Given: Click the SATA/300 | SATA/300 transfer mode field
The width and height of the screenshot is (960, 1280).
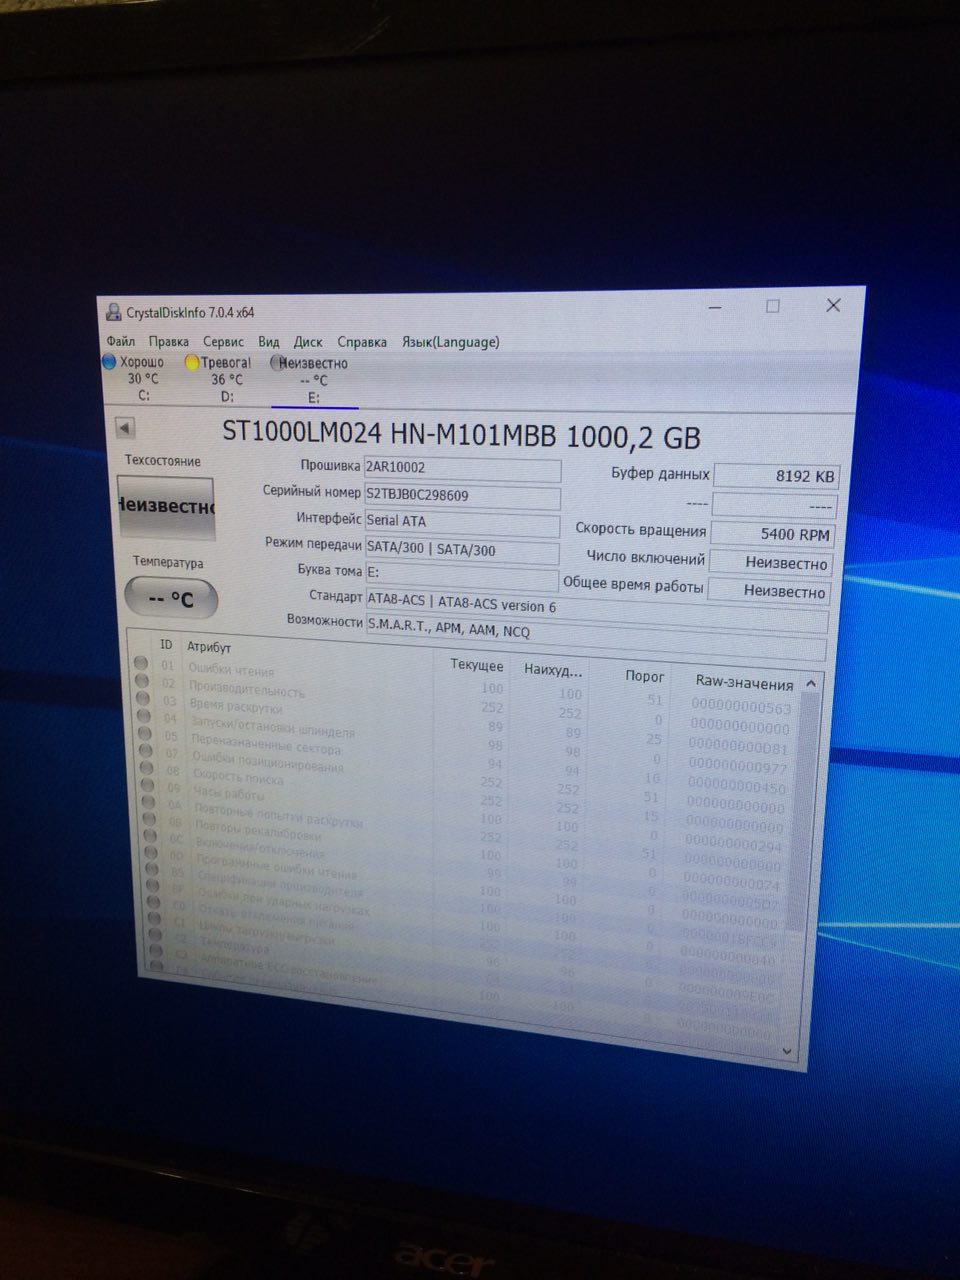Looking at the screenshot, I should pyautogui.click(x=461, y=550).
